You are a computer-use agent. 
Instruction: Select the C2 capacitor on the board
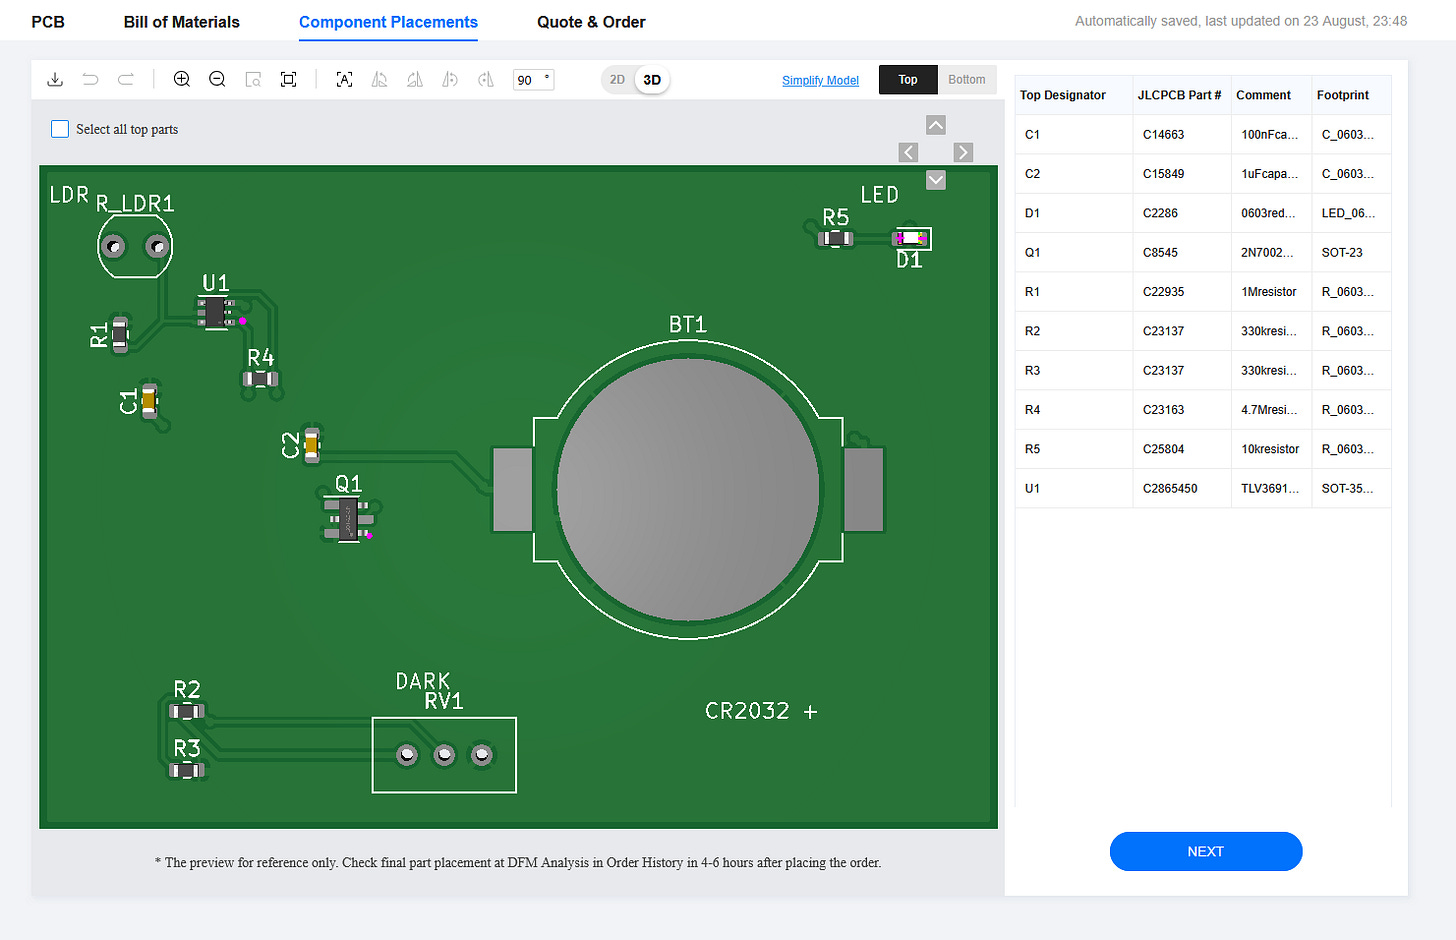click(311, 445)
